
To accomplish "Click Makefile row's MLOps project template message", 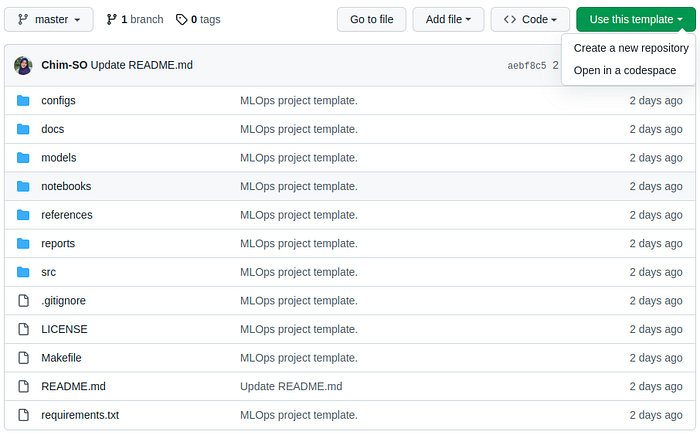I will (299, 358).
